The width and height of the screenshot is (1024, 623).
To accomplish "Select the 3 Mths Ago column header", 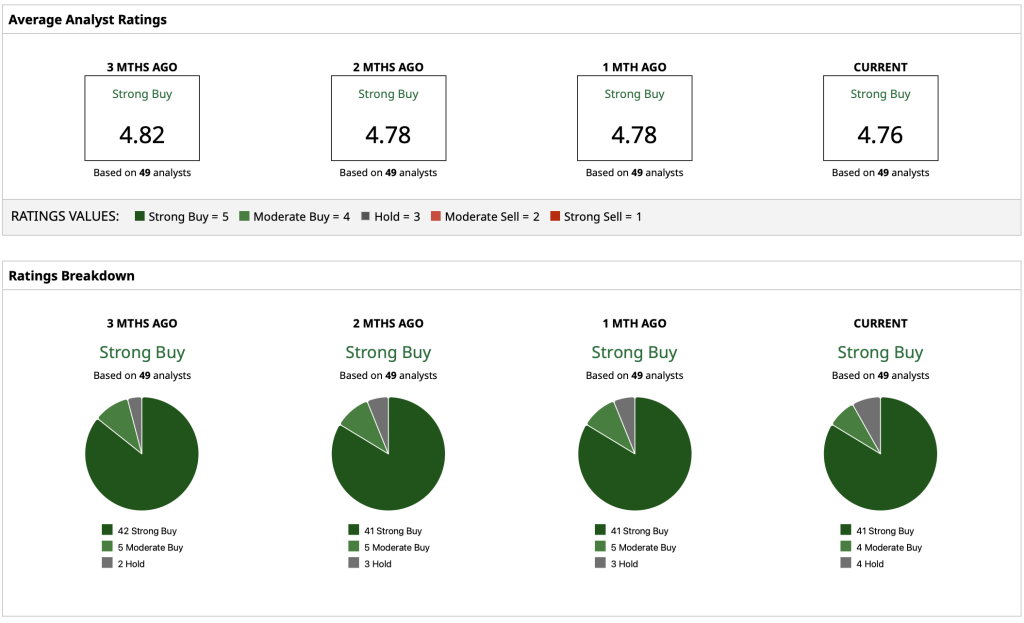I will pyautogui.click(x=142, y=67).
